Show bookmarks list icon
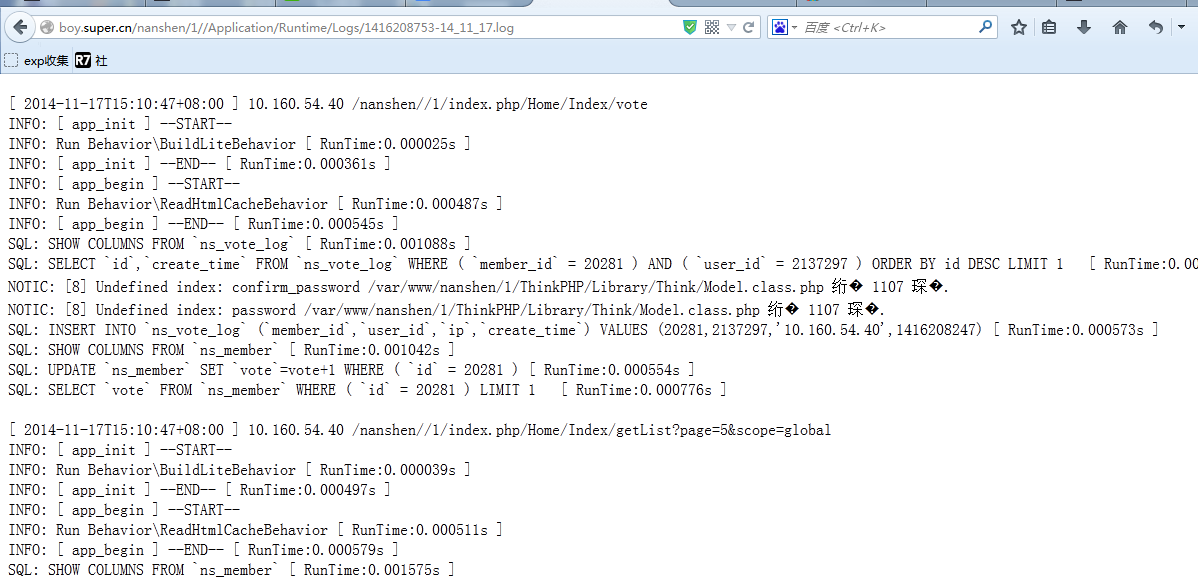 (x=1049, y=27)
